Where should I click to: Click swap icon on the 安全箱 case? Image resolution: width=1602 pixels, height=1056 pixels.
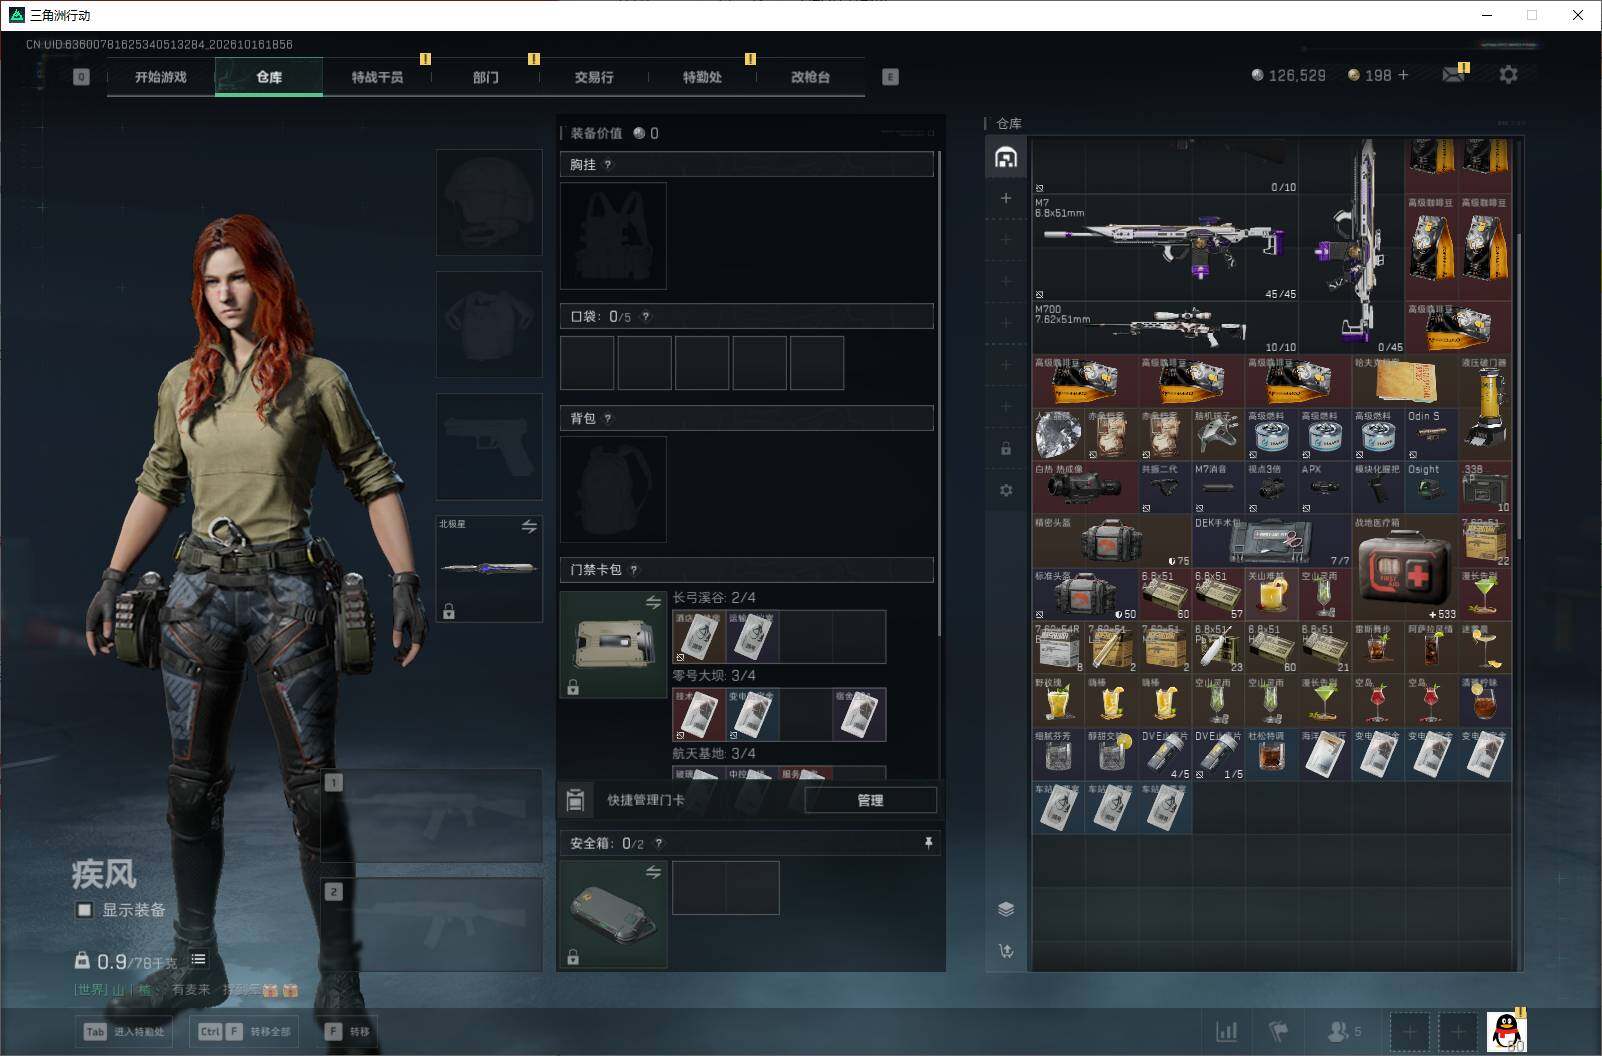tap(653, 872)
